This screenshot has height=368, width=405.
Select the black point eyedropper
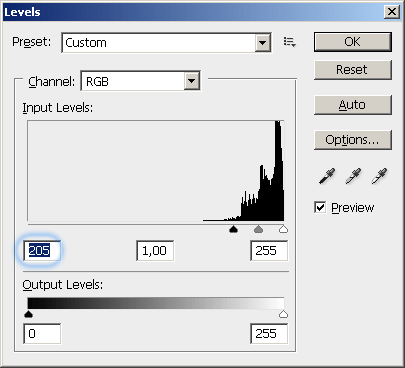tap(327, 176)
